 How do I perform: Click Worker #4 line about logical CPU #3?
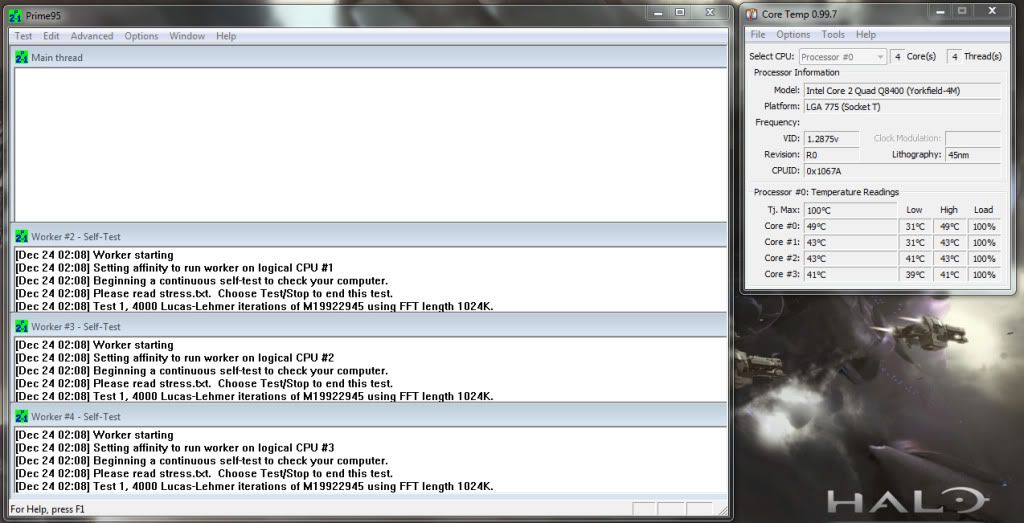pos(174,448)
